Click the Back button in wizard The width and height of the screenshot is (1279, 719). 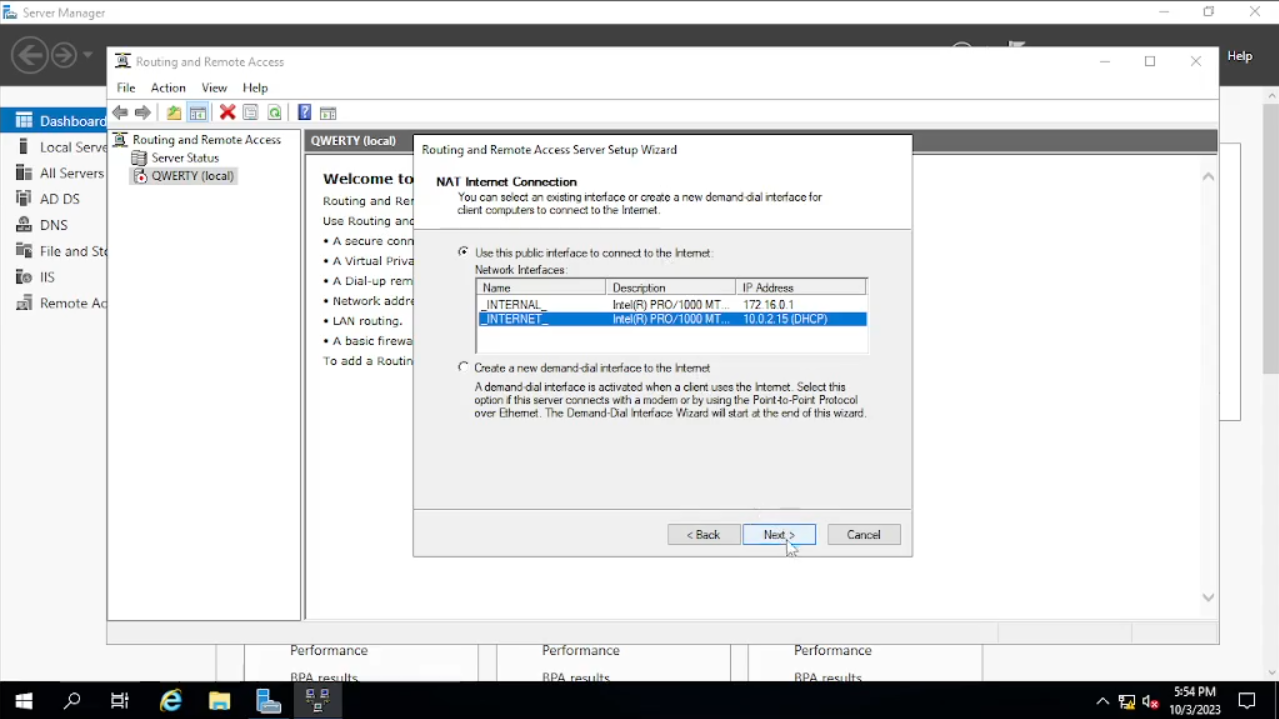tap(703, 535)
